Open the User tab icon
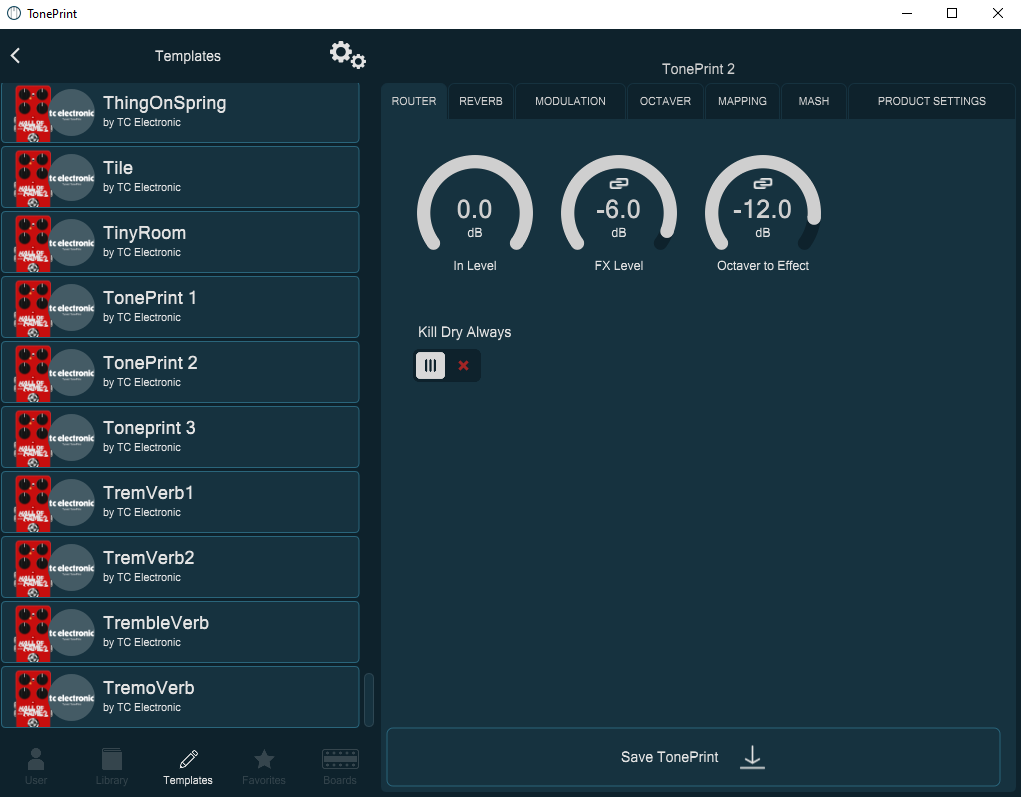The width and height of the screenshot is (1021, 797). (x=36, y=759)
